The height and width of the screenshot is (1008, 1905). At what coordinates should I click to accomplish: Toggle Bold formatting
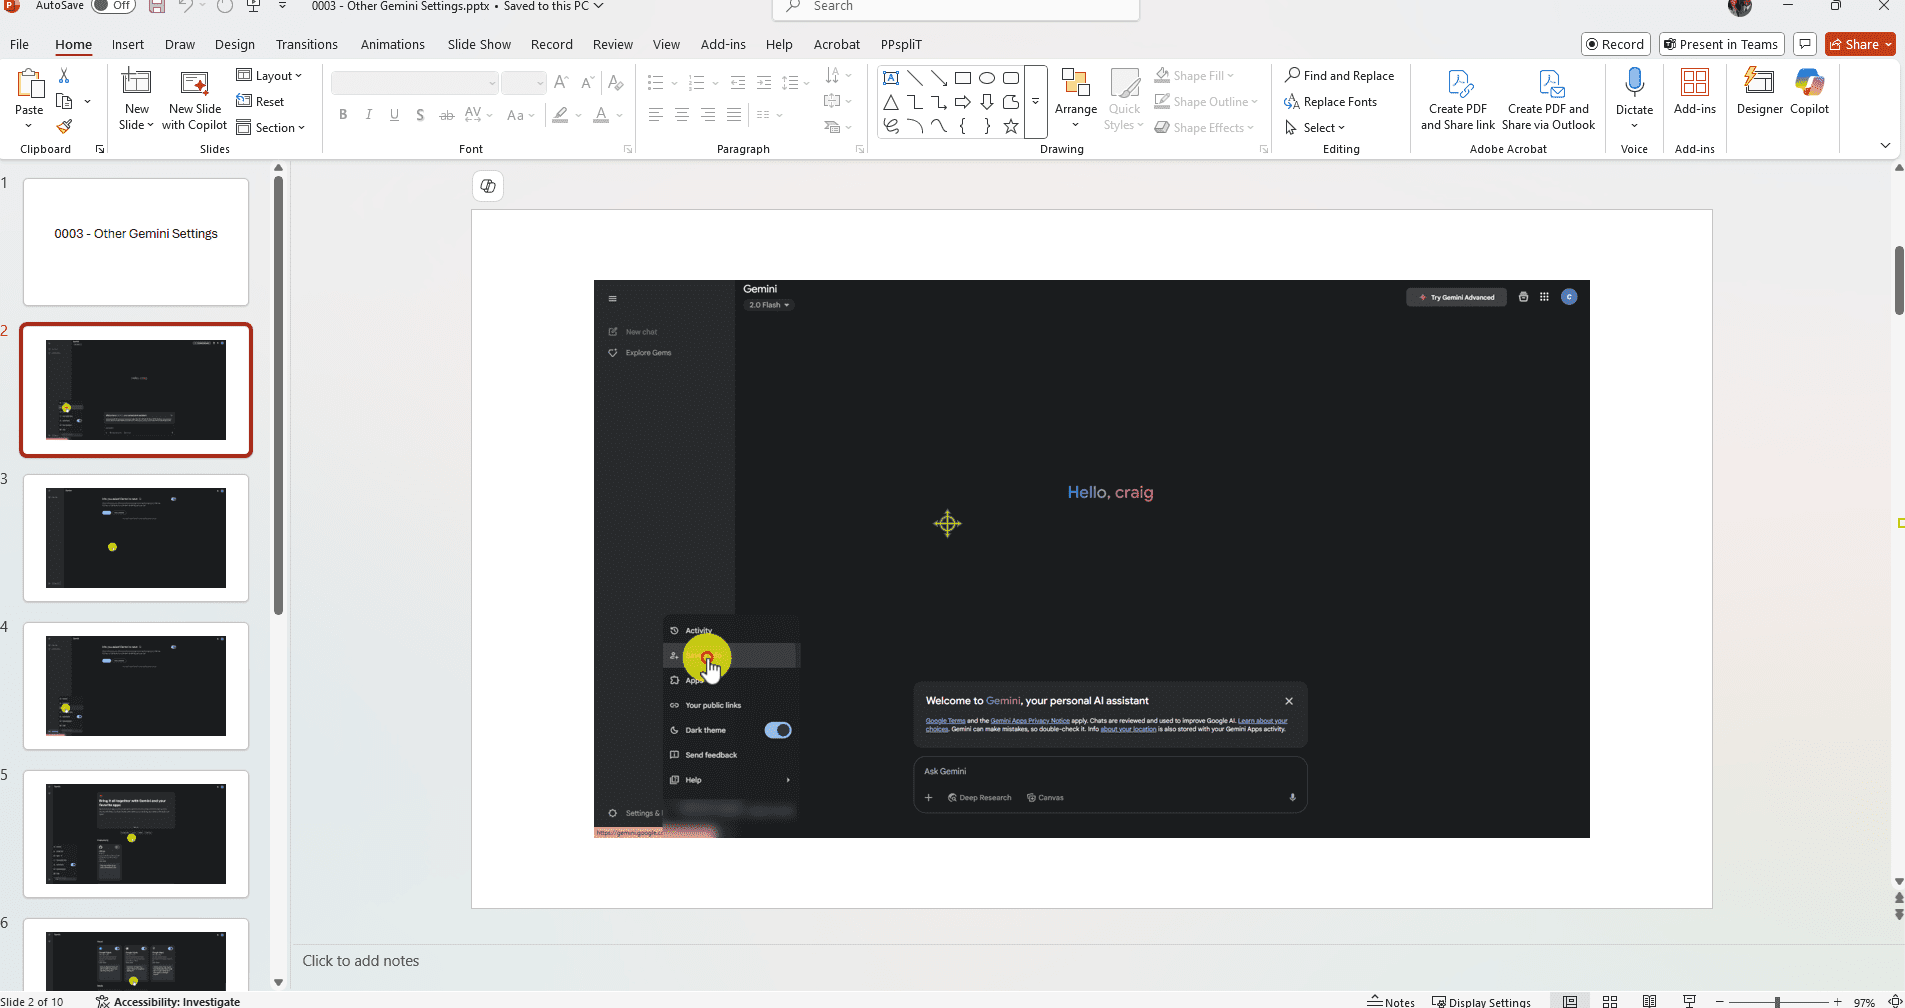343,115
